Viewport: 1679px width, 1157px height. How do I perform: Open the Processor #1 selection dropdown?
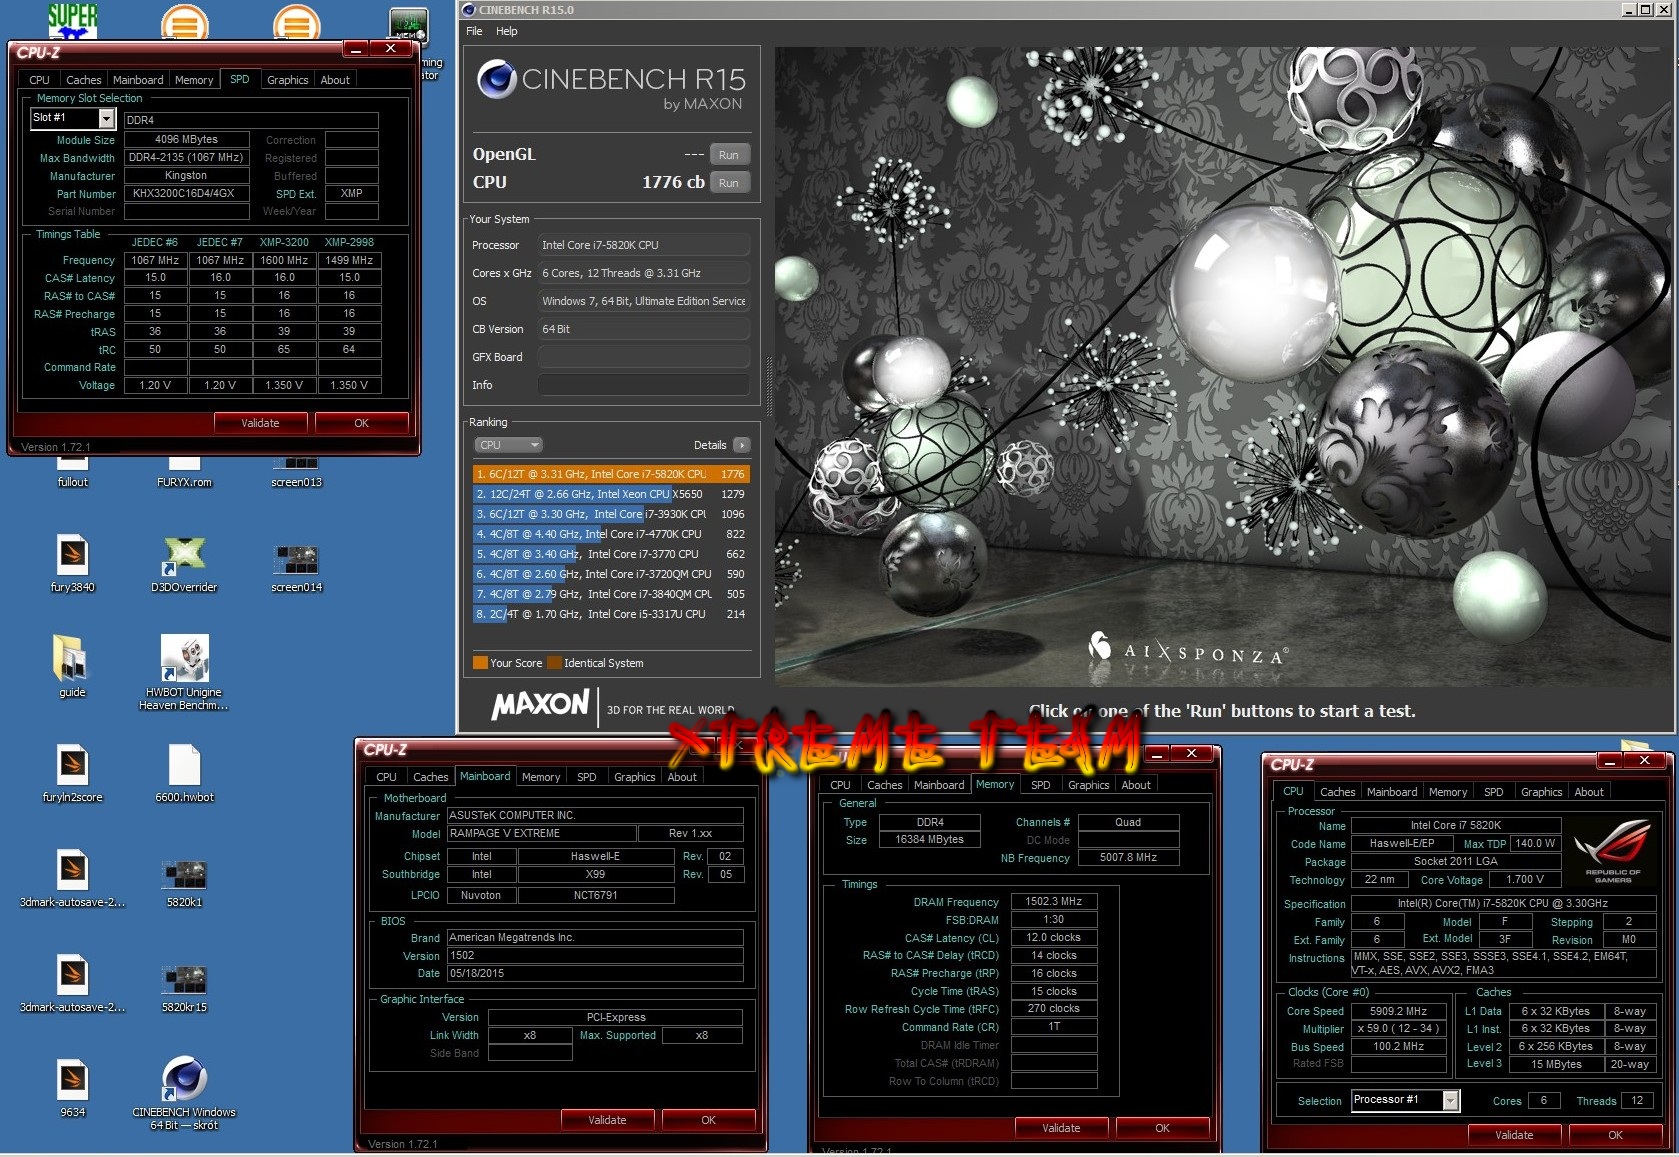[1405, 1100]
